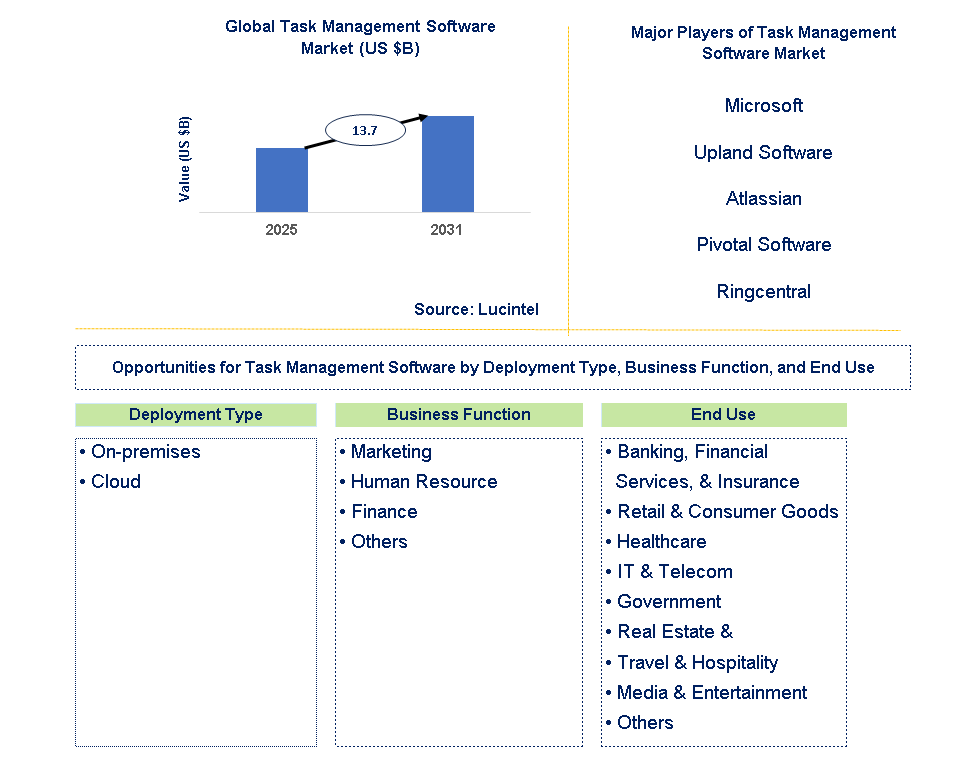975x767 pixels.
Task: Select the Upland Software player name
Action: pyautogui.click(x=763, y=152)
